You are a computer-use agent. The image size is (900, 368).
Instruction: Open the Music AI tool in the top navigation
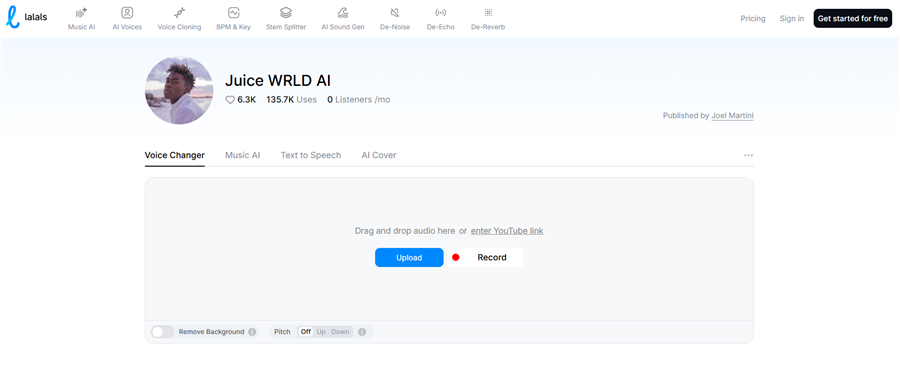pos(82,19)
